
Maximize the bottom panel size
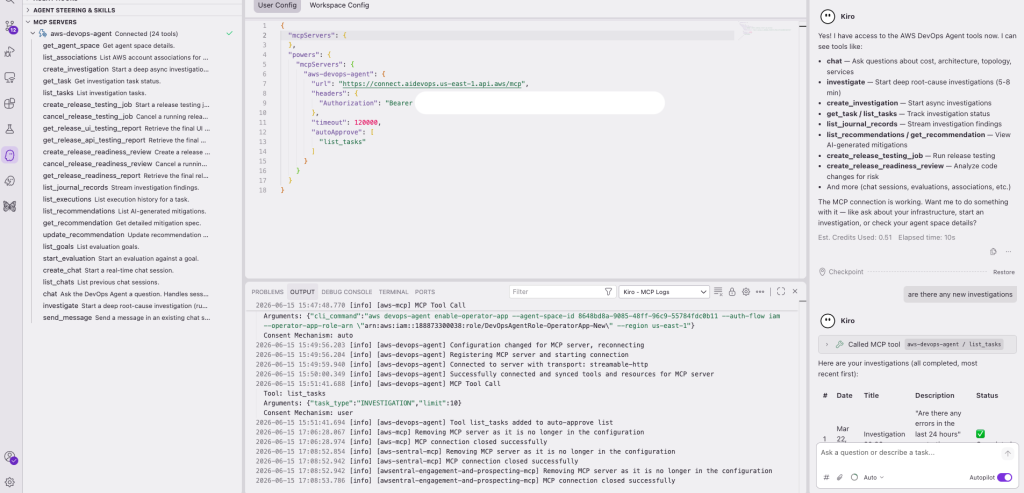[781, 292]
